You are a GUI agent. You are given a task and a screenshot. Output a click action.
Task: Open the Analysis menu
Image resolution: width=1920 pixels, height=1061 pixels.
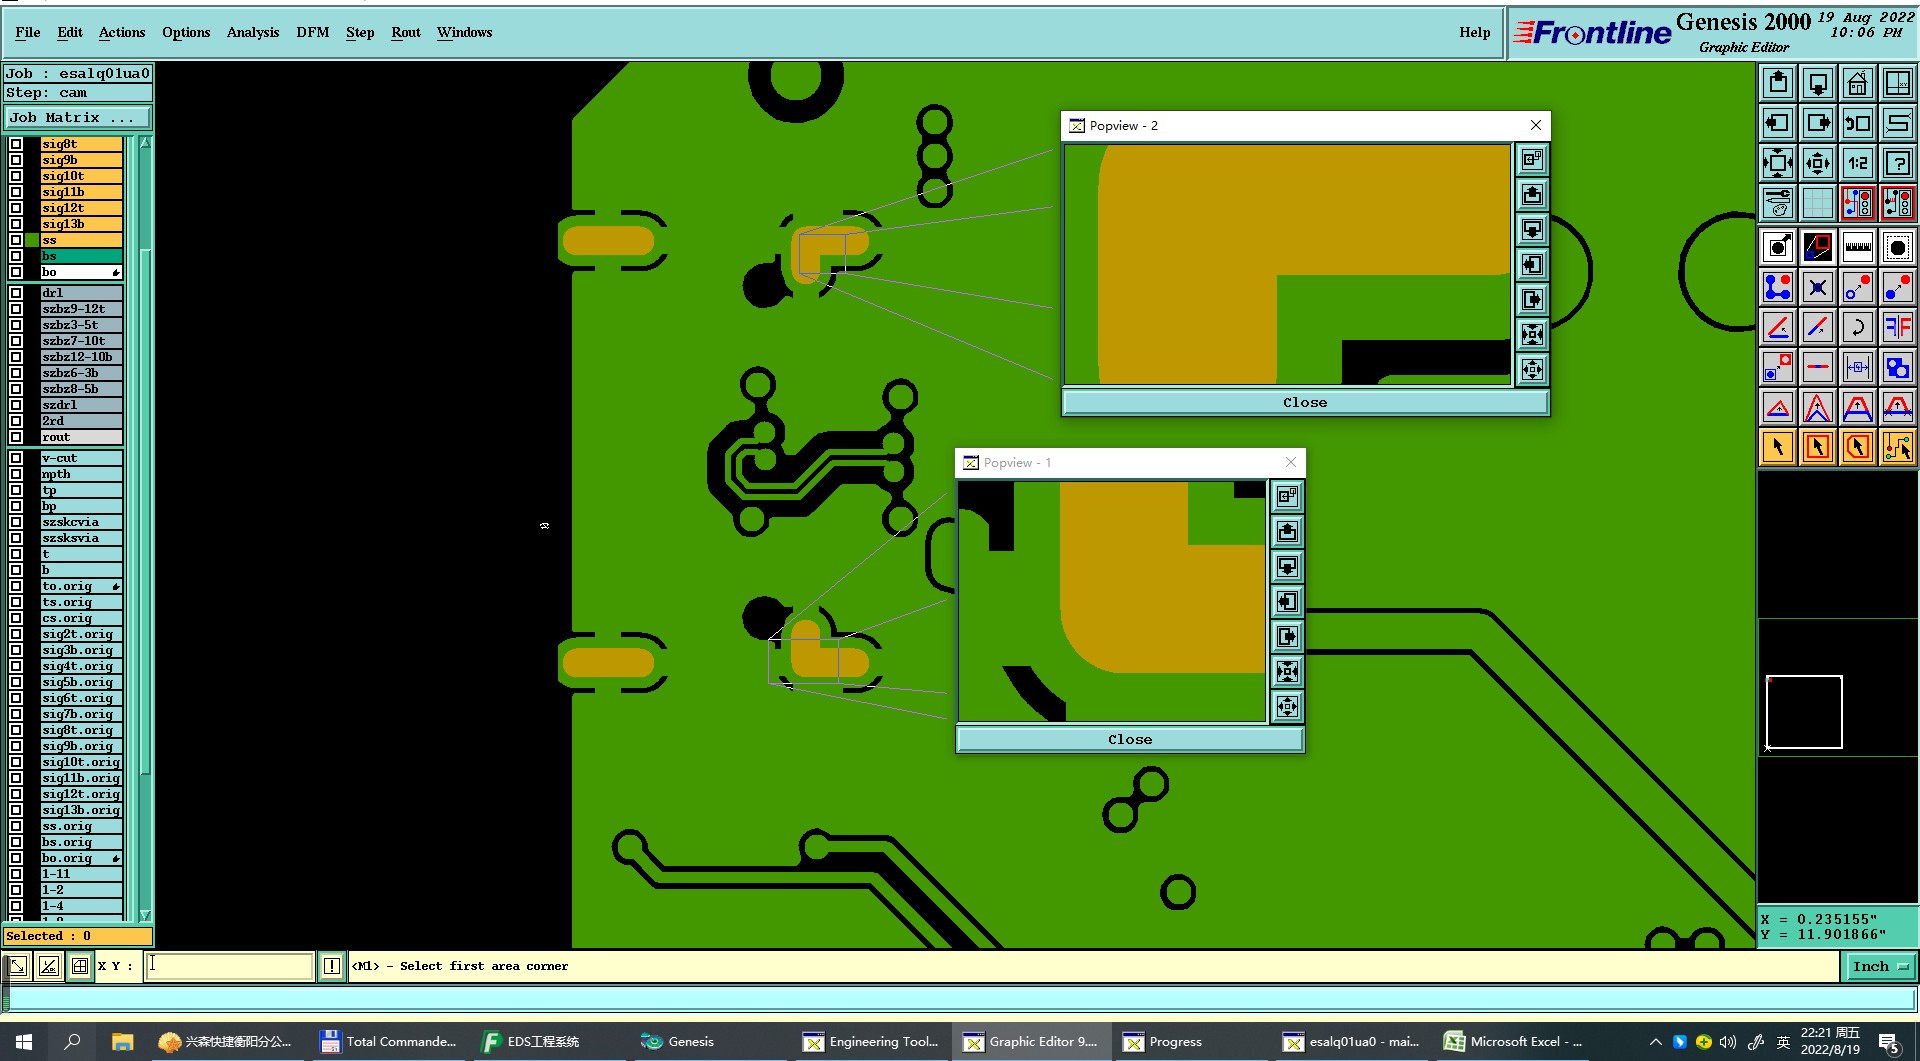tap(253, 32)
